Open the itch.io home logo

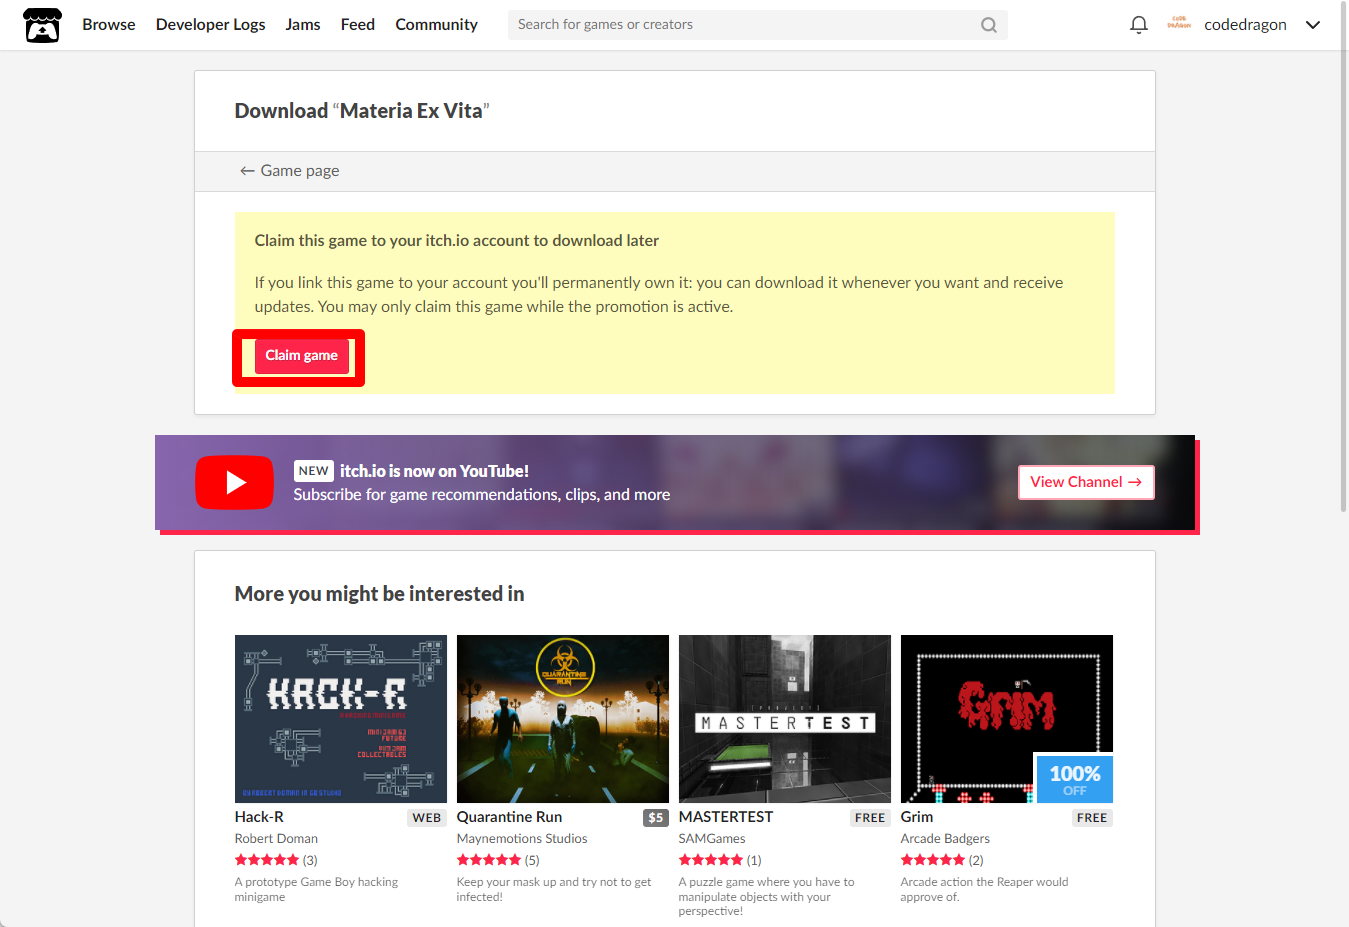pos(42,25)
